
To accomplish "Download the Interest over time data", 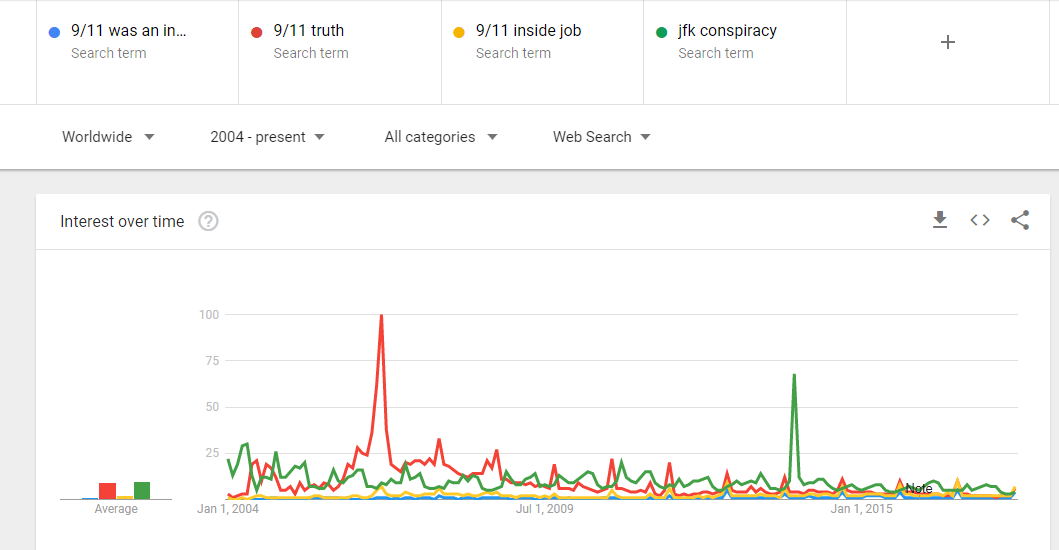I will point(940,221).
